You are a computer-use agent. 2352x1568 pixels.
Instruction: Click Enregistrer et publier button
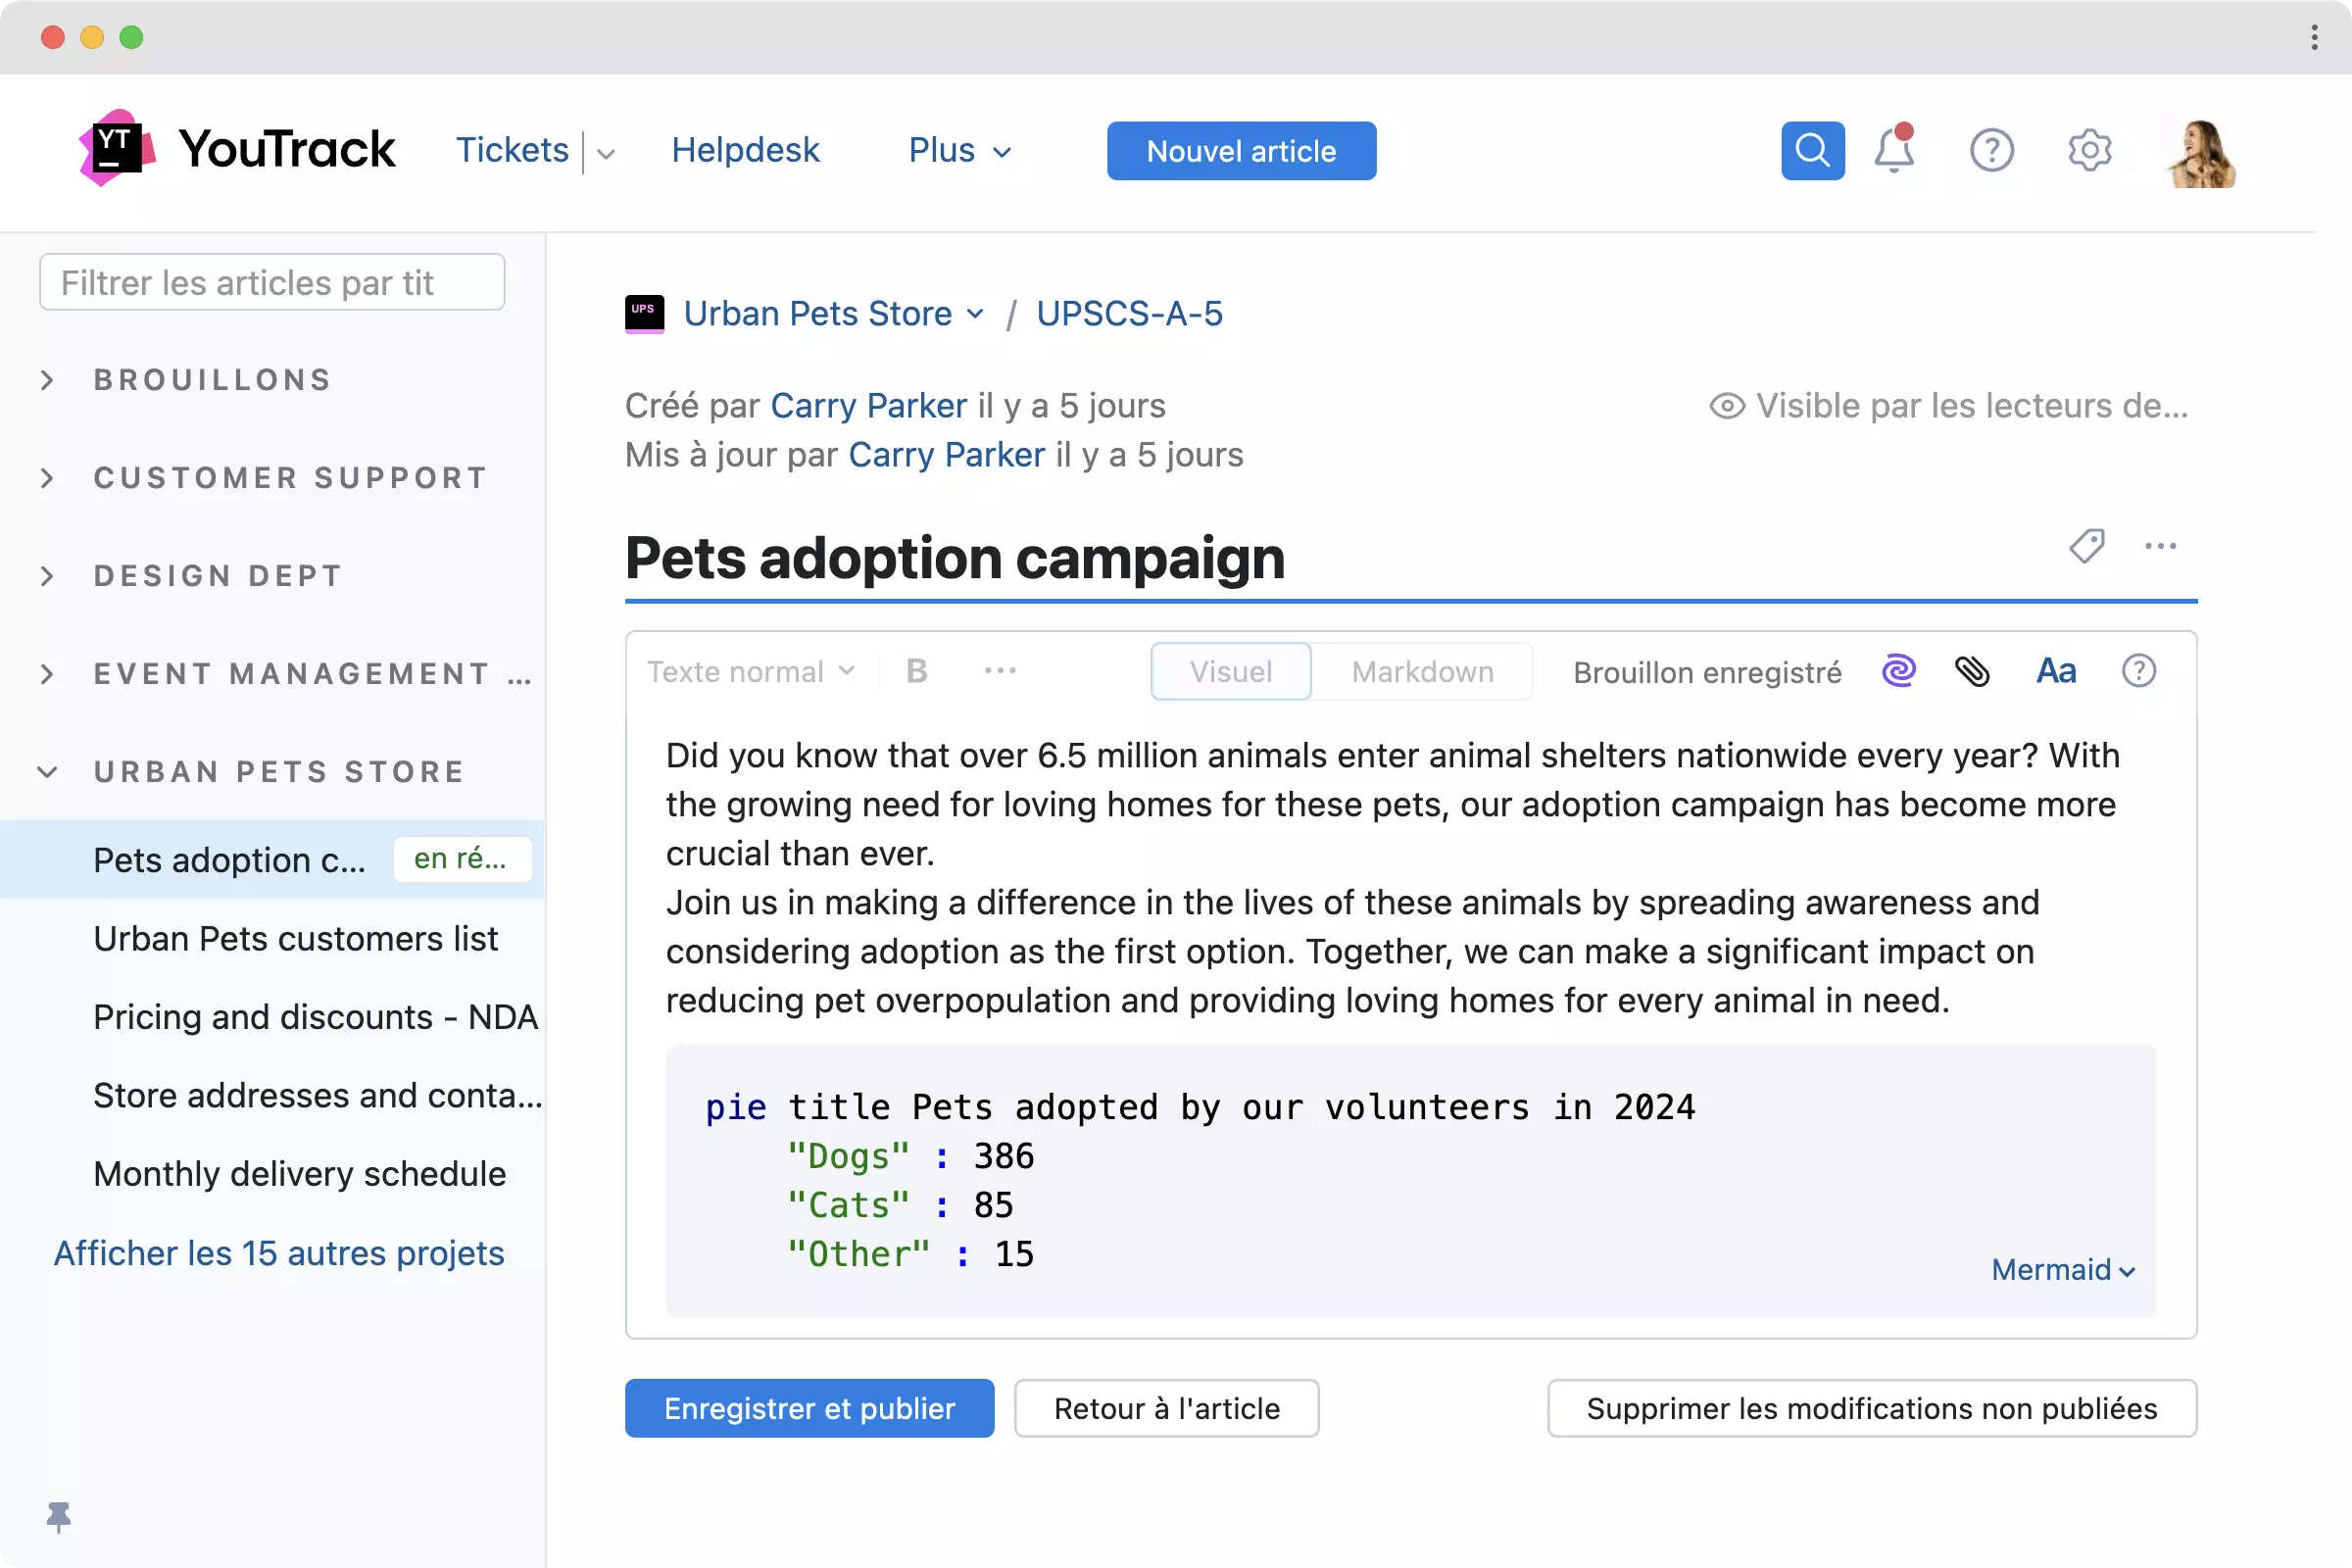(809, 1408)
